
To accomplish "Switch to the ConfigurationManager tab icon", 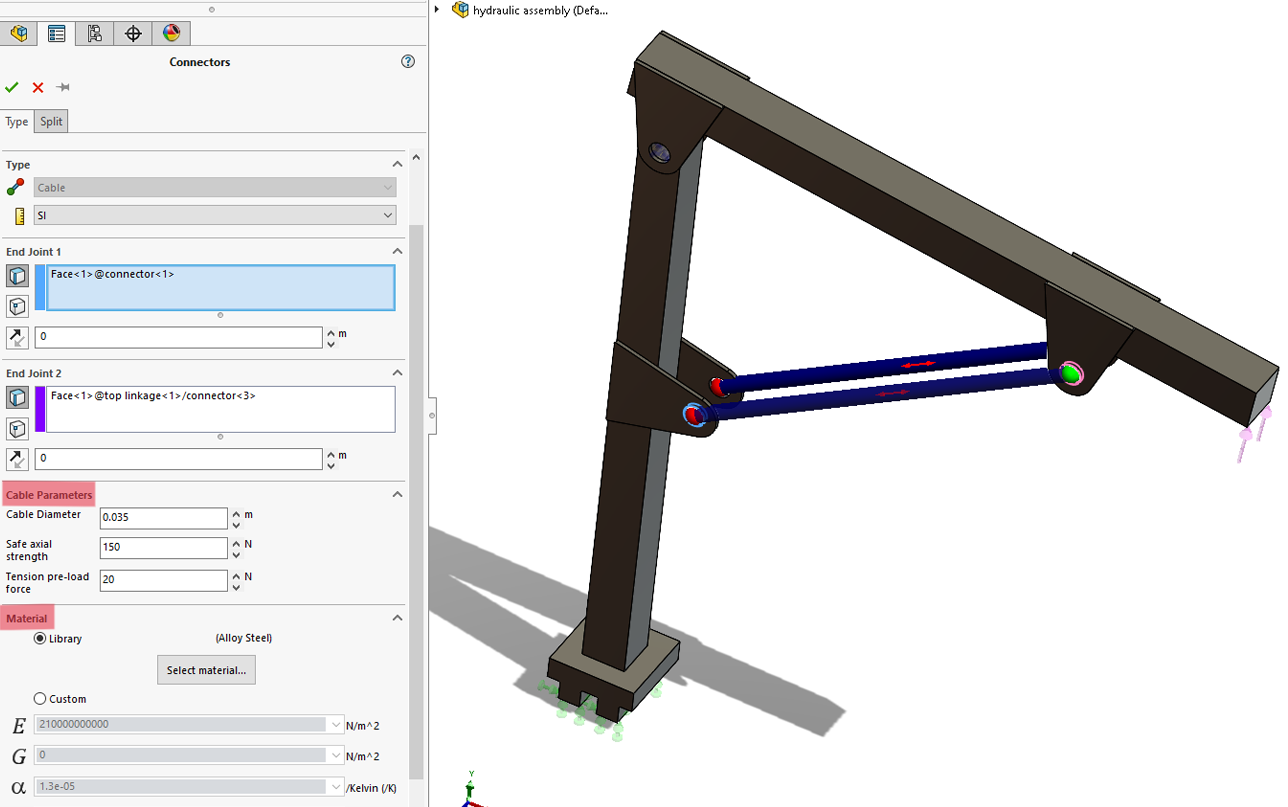I will [95, 33].
